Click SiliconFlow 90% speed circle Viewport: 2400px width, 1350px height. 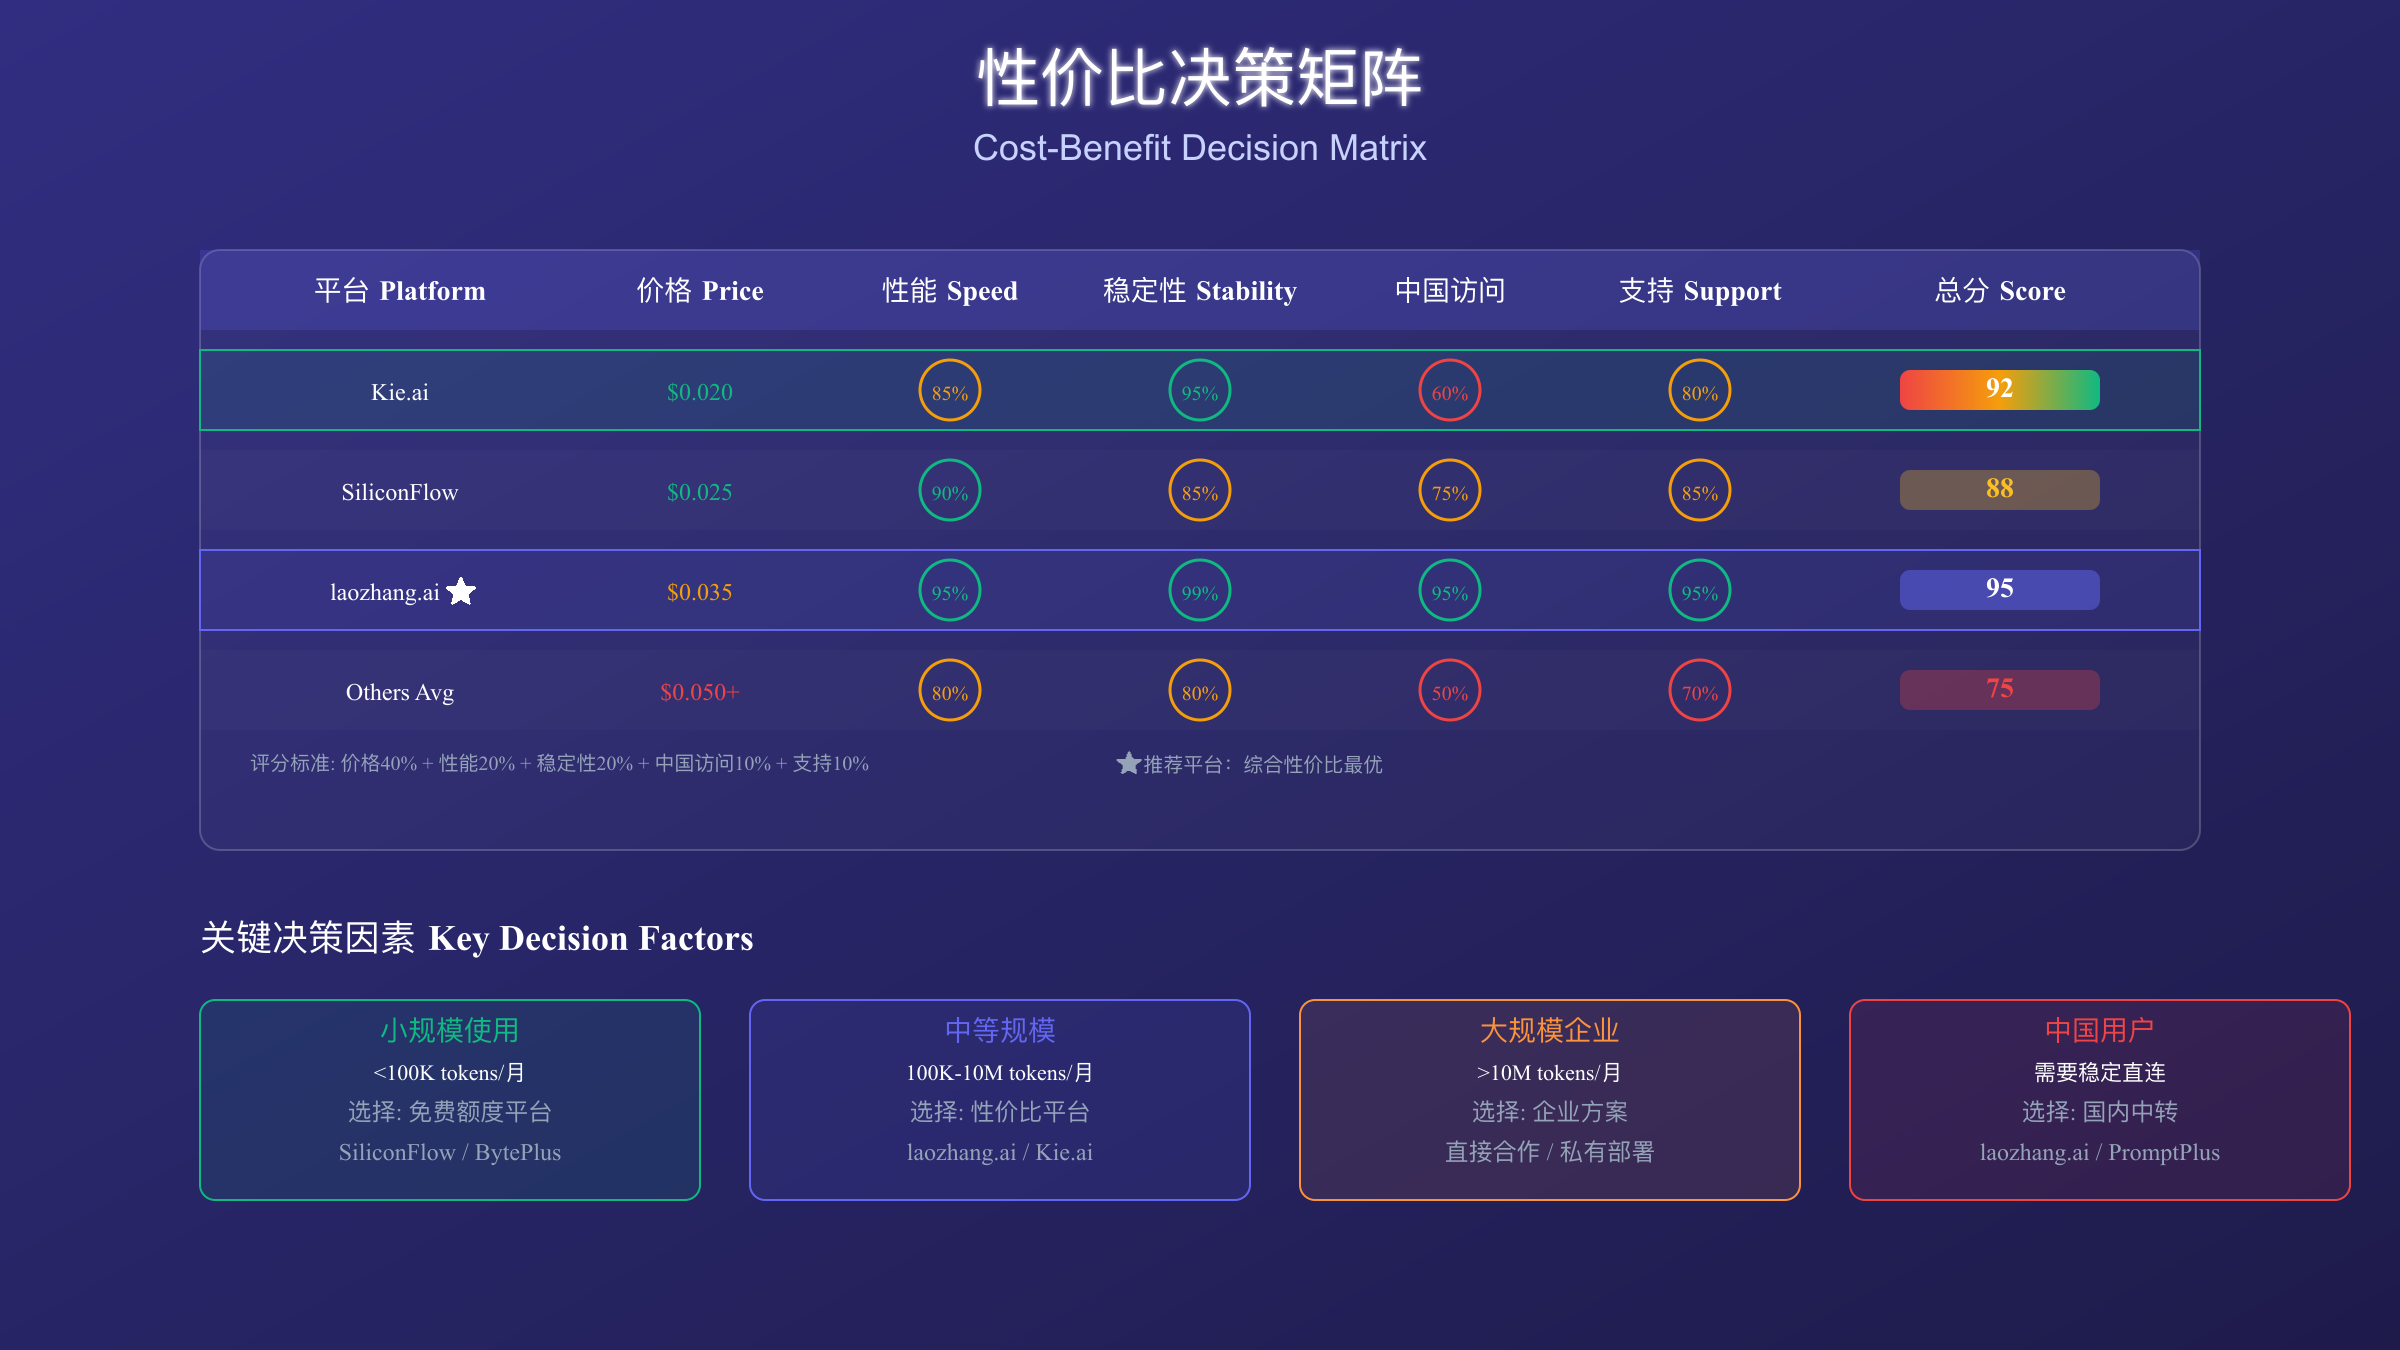pos(950,490)
